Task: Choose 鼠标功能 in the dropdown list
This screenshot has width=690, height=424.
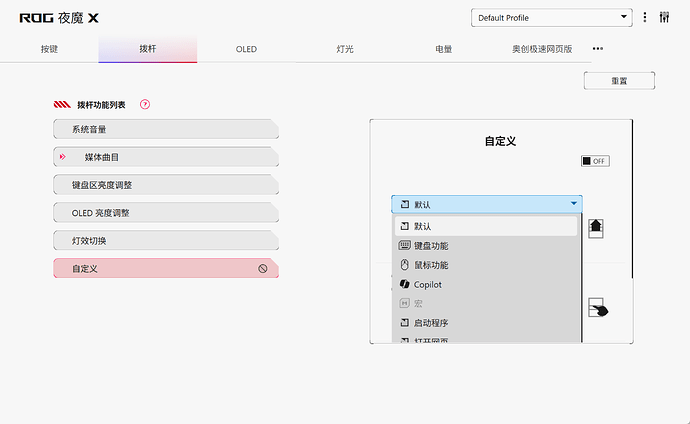Action: click(x=431, y=265)
